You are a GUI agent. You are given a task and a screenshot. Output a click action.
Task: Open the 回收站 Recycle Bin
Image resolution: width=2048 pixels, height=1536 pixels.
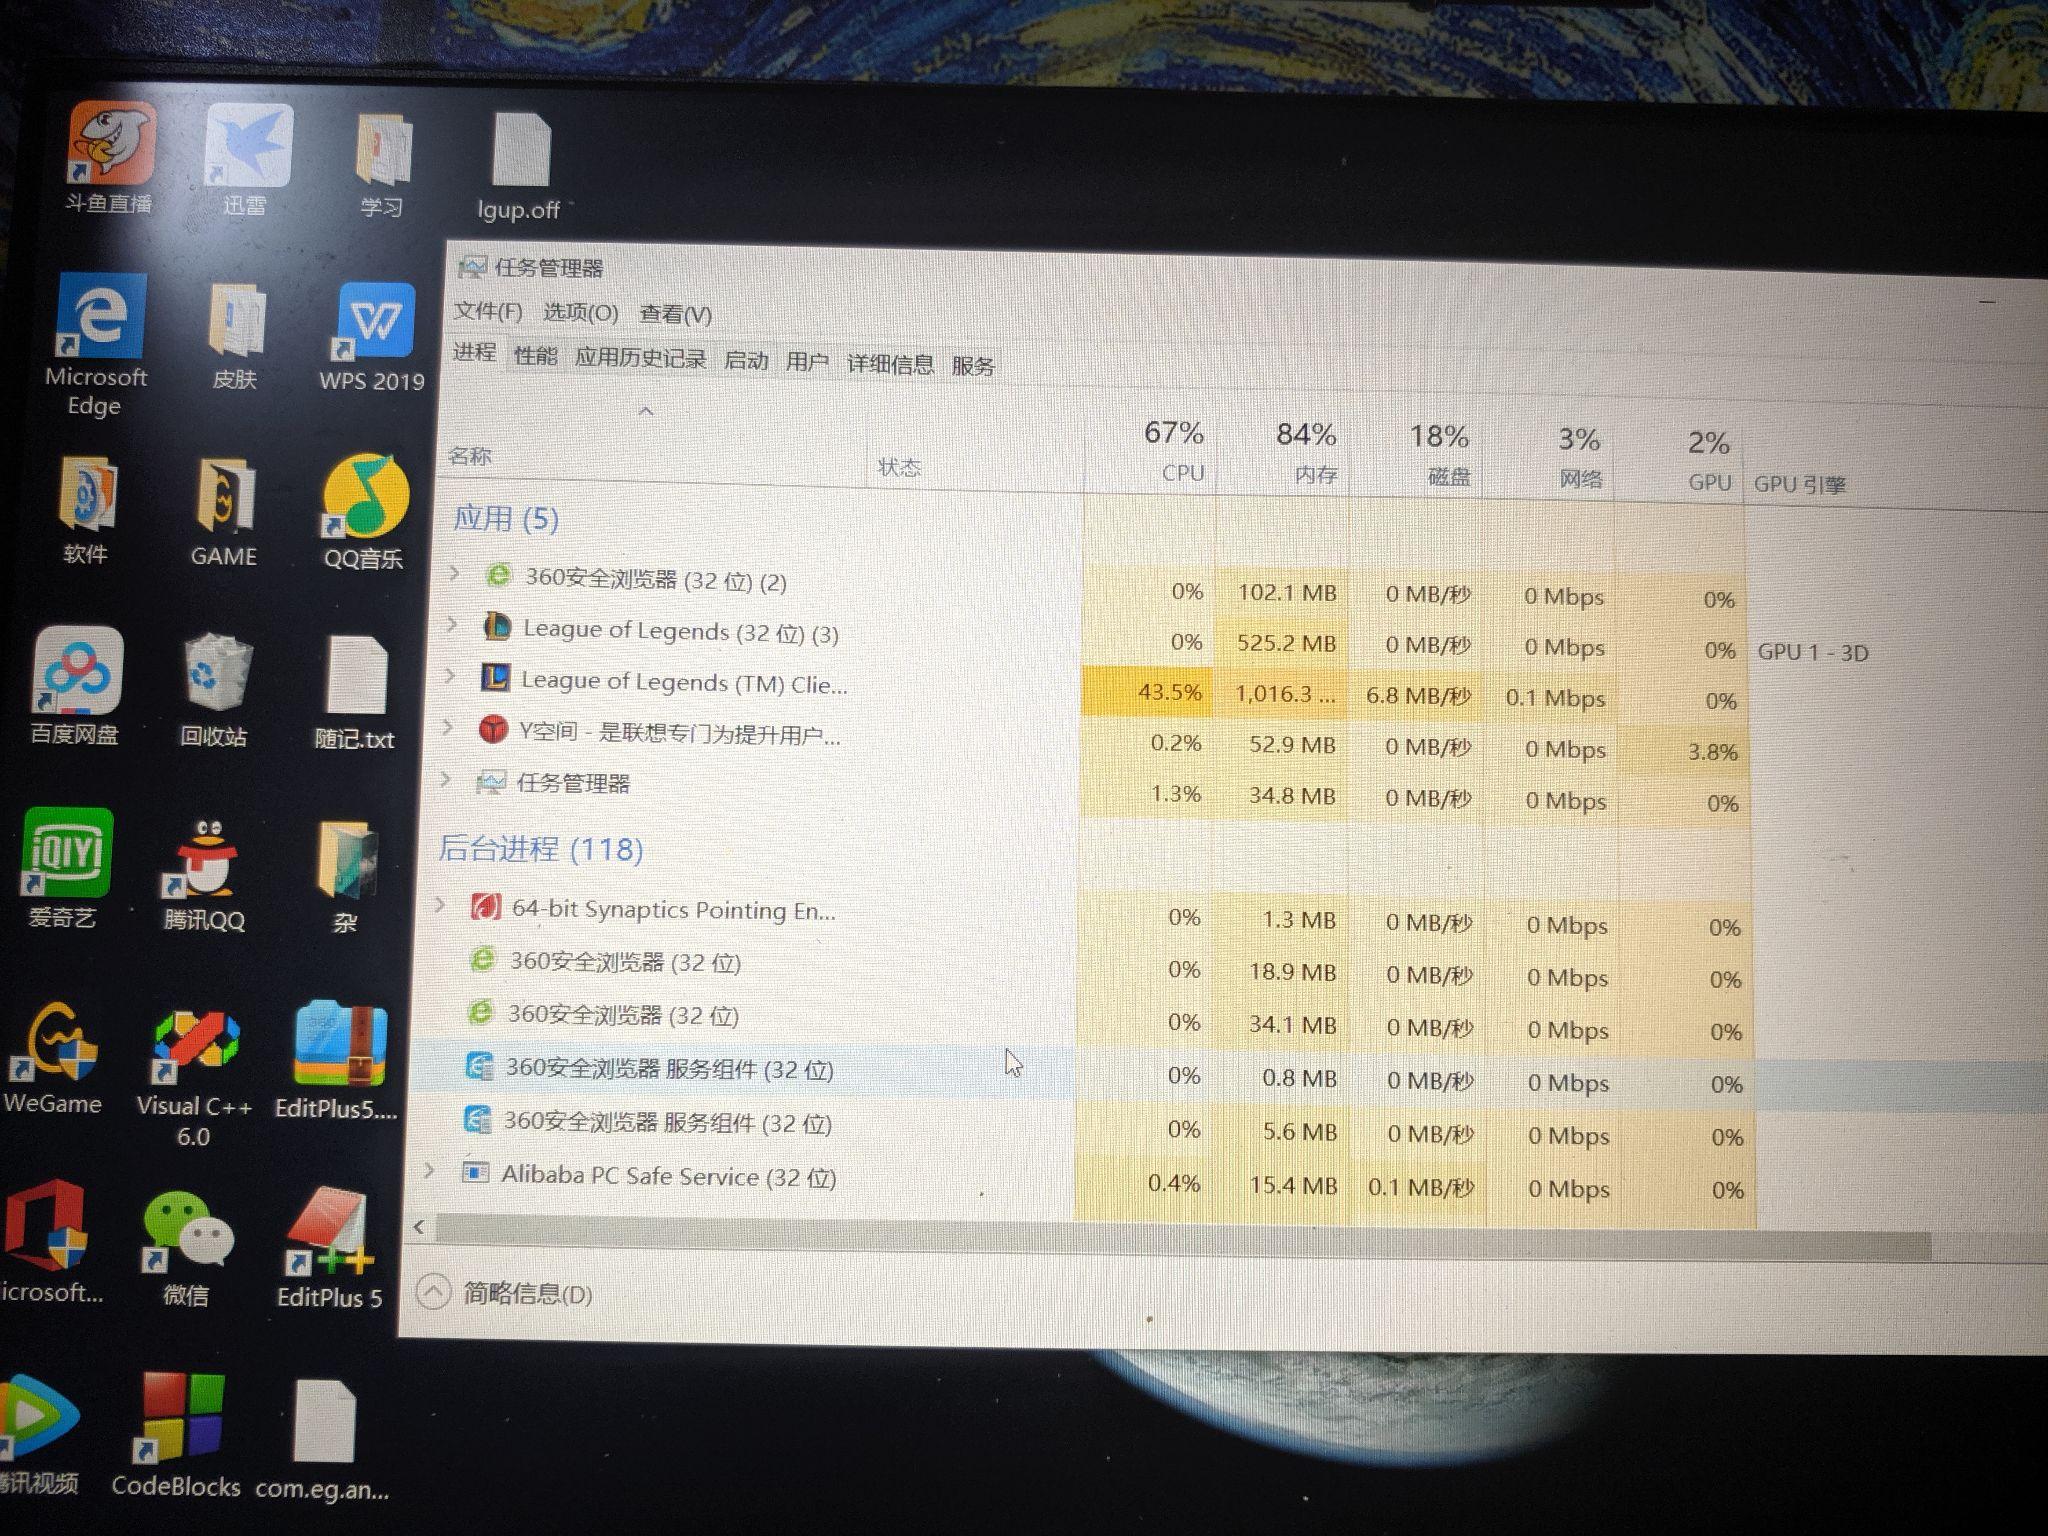point(220,670)
